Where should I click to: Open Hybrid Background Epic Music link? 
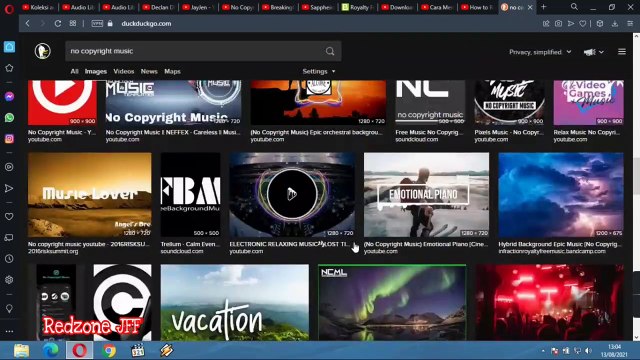pos(560,244)
